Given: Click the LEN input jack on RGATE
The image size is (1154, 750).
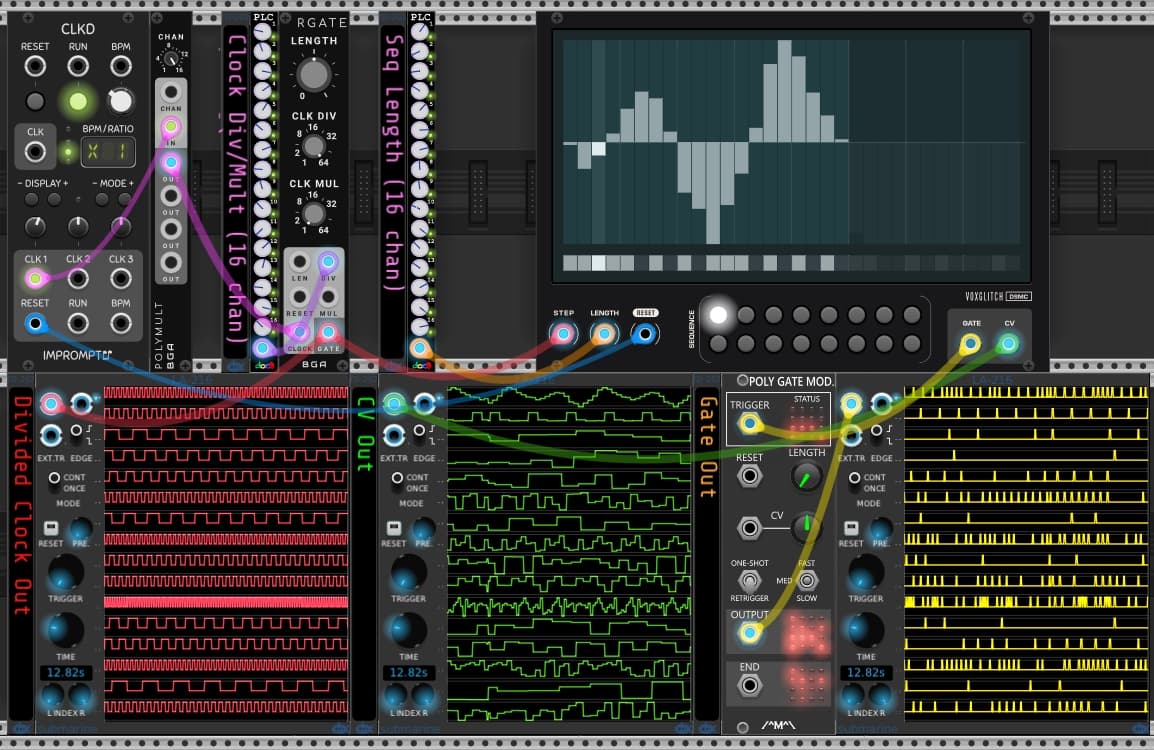Looking at the screenshot, I should tap(299, 263).
